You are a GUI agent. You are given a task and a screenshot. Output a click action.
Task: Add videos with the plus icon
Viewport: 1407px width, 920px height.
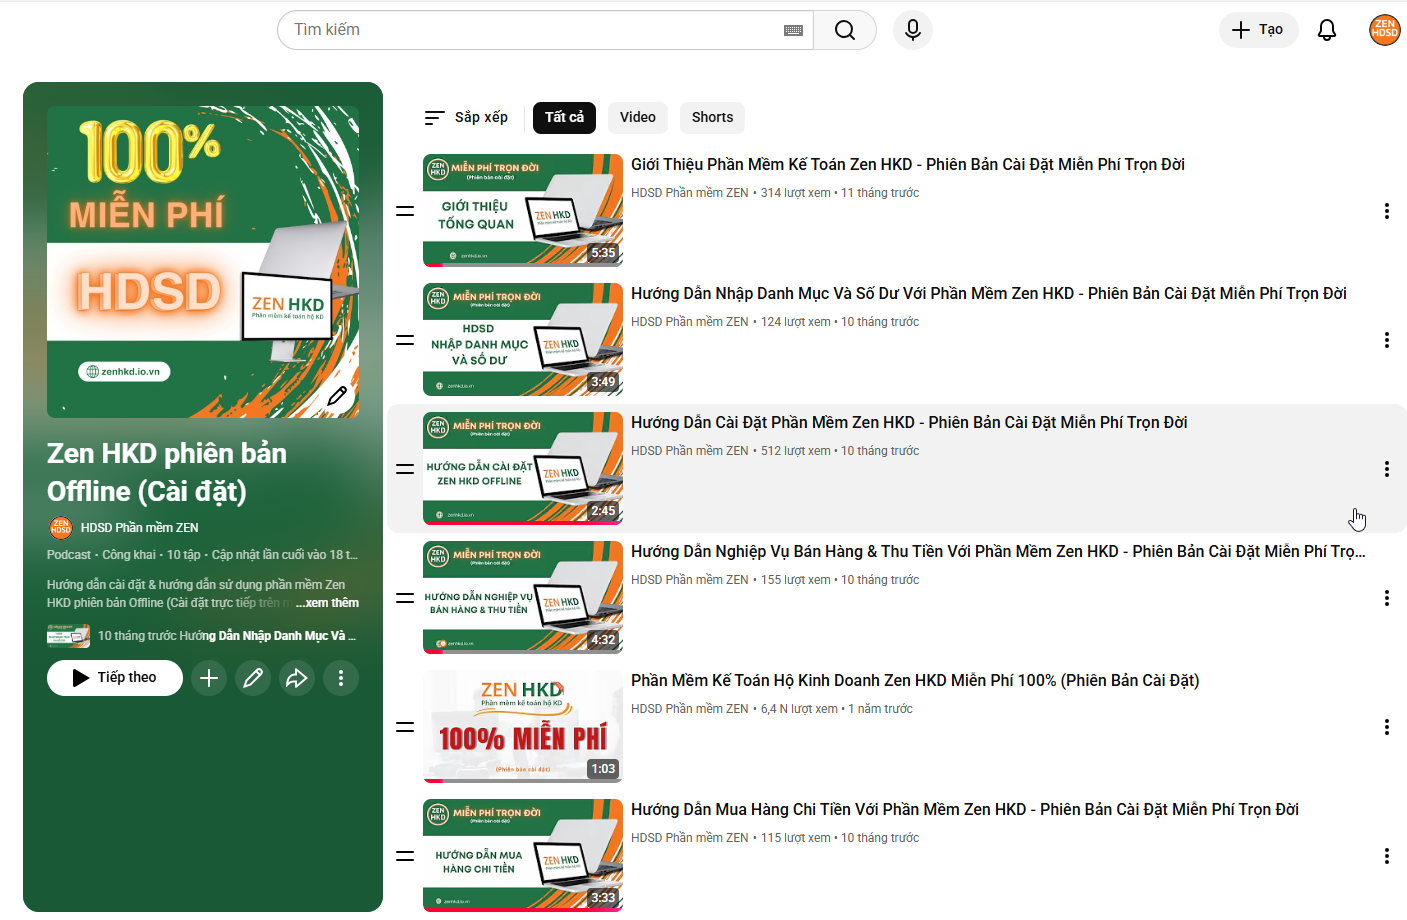(209, 678)
